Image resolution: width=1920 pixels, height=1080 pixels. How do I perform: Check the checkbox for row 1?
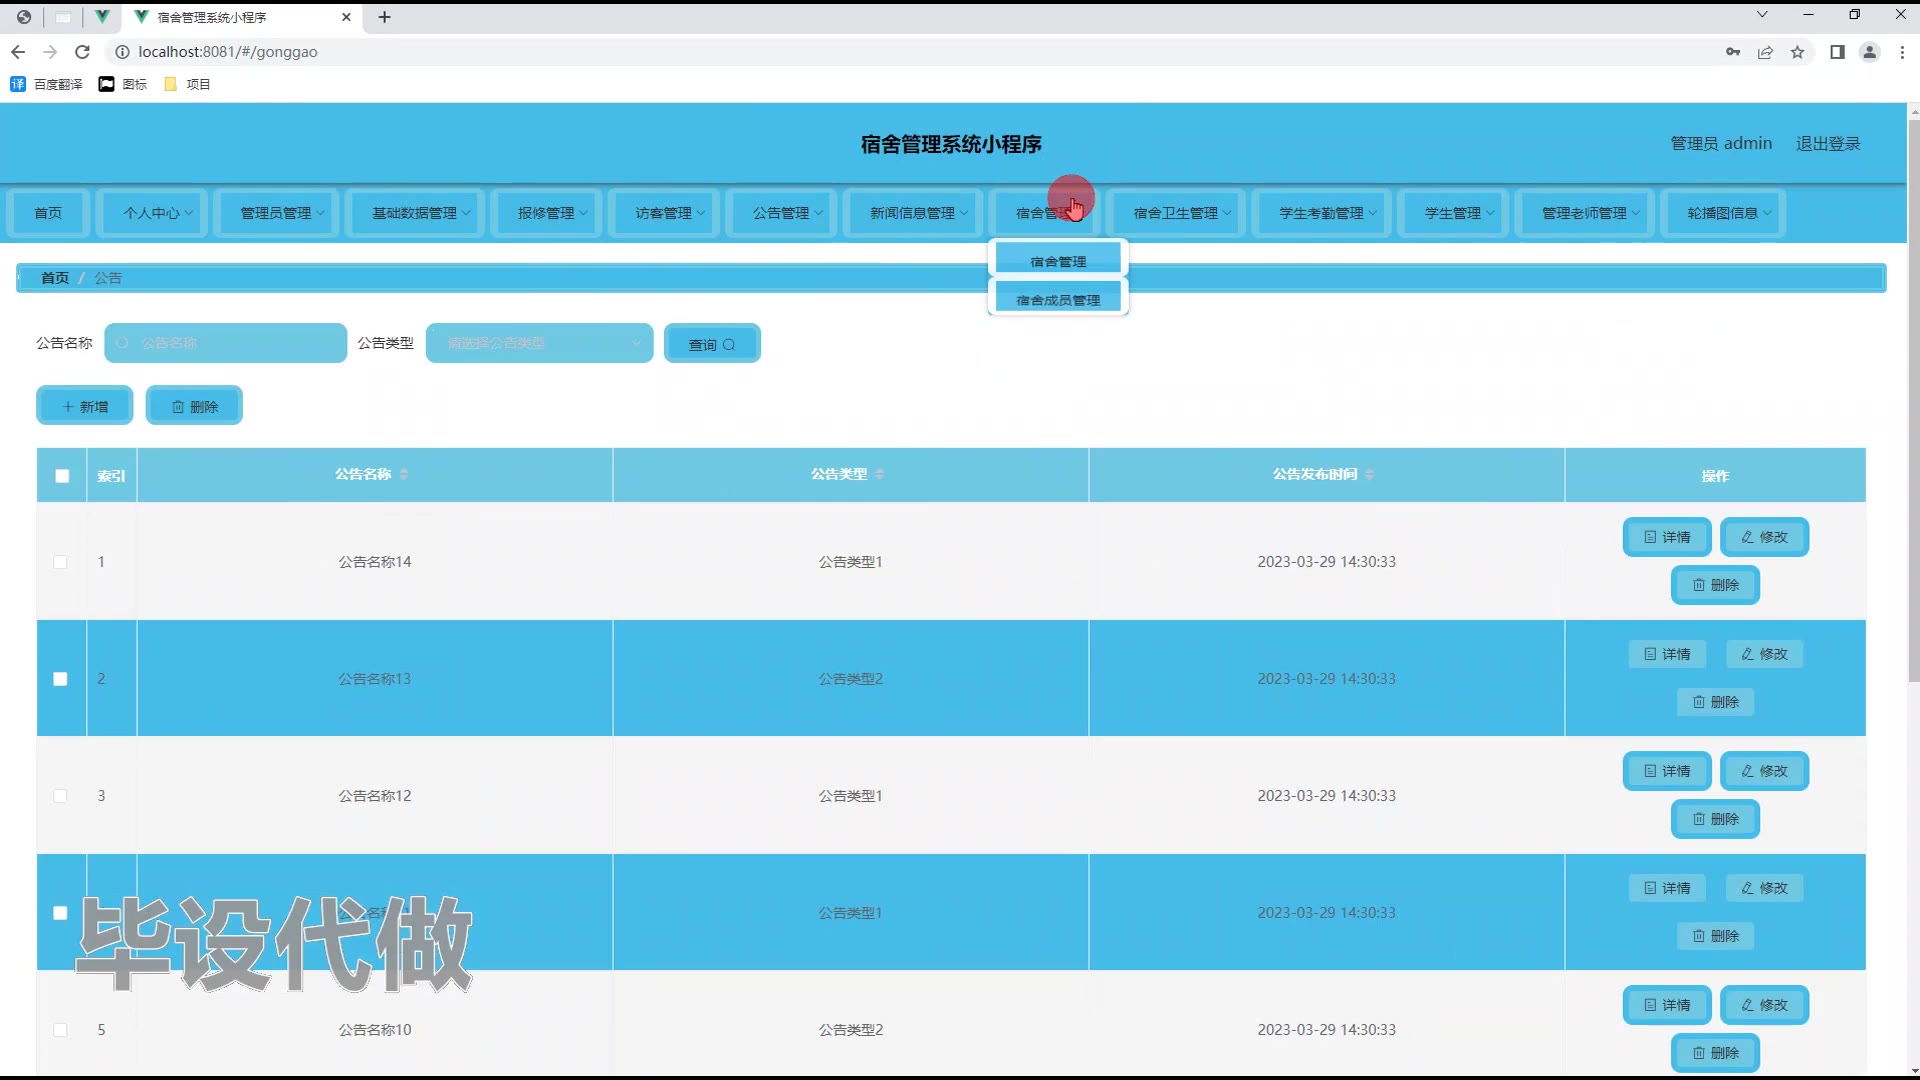pos(60,562)
